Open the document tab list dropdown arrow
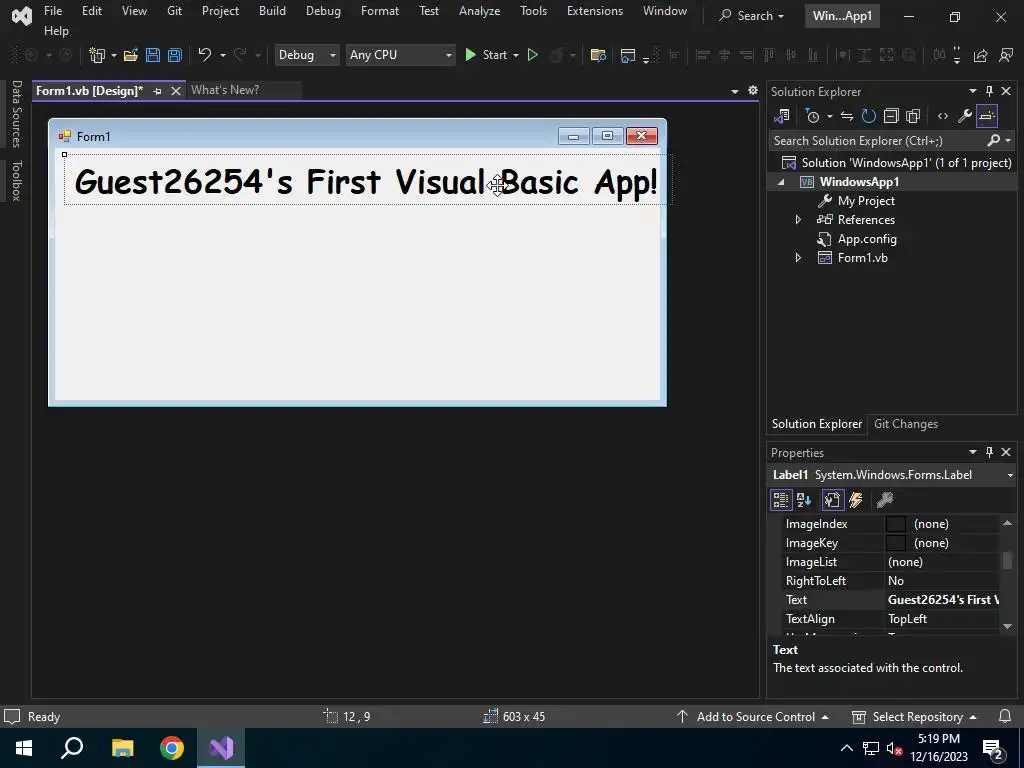Screen dimensions: 1024x768 (x=735, y=91)
